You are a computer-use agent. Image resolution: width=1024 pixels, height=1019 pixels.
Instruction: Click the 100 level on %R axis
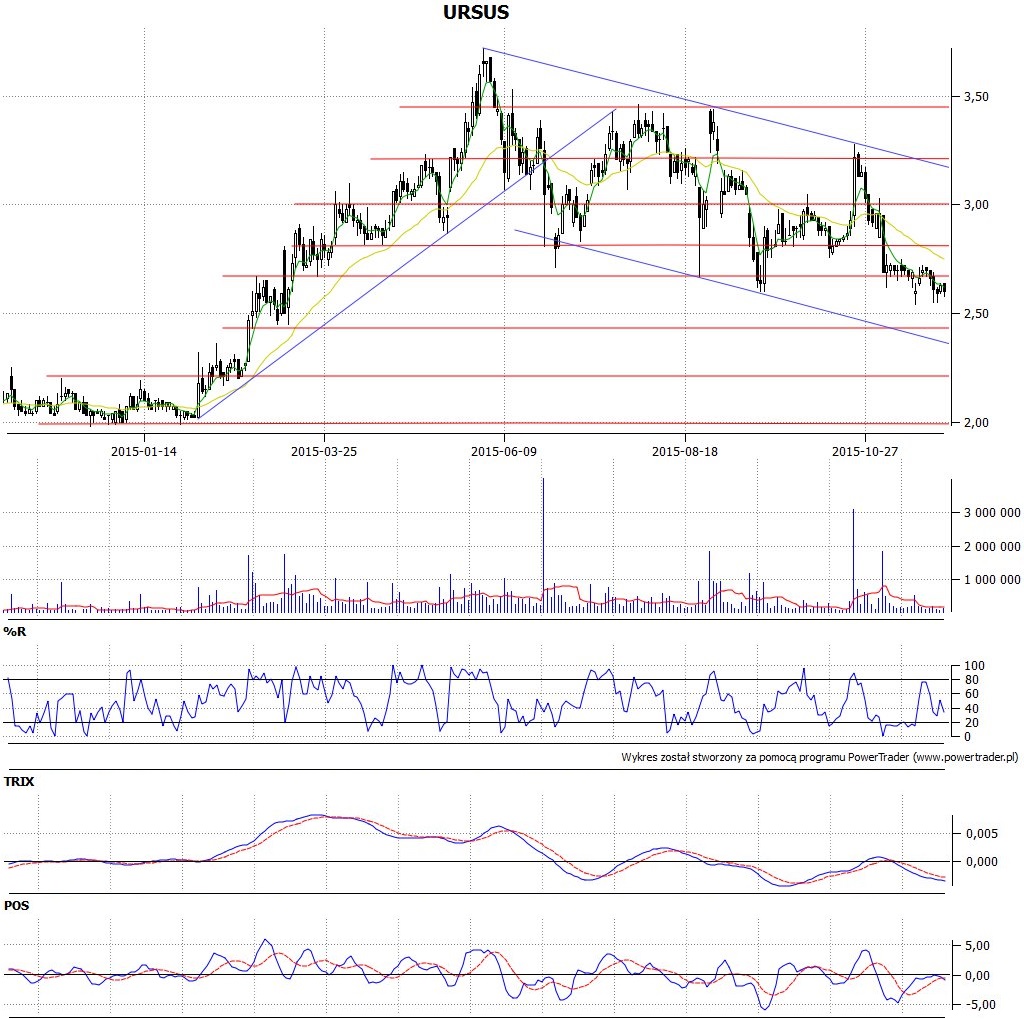974,666
